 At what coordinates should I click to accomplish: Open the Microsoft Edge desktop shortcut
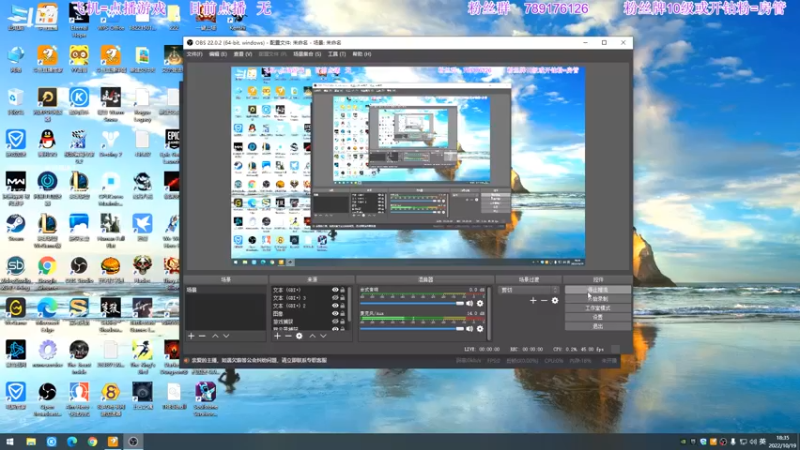click(47, 313)
